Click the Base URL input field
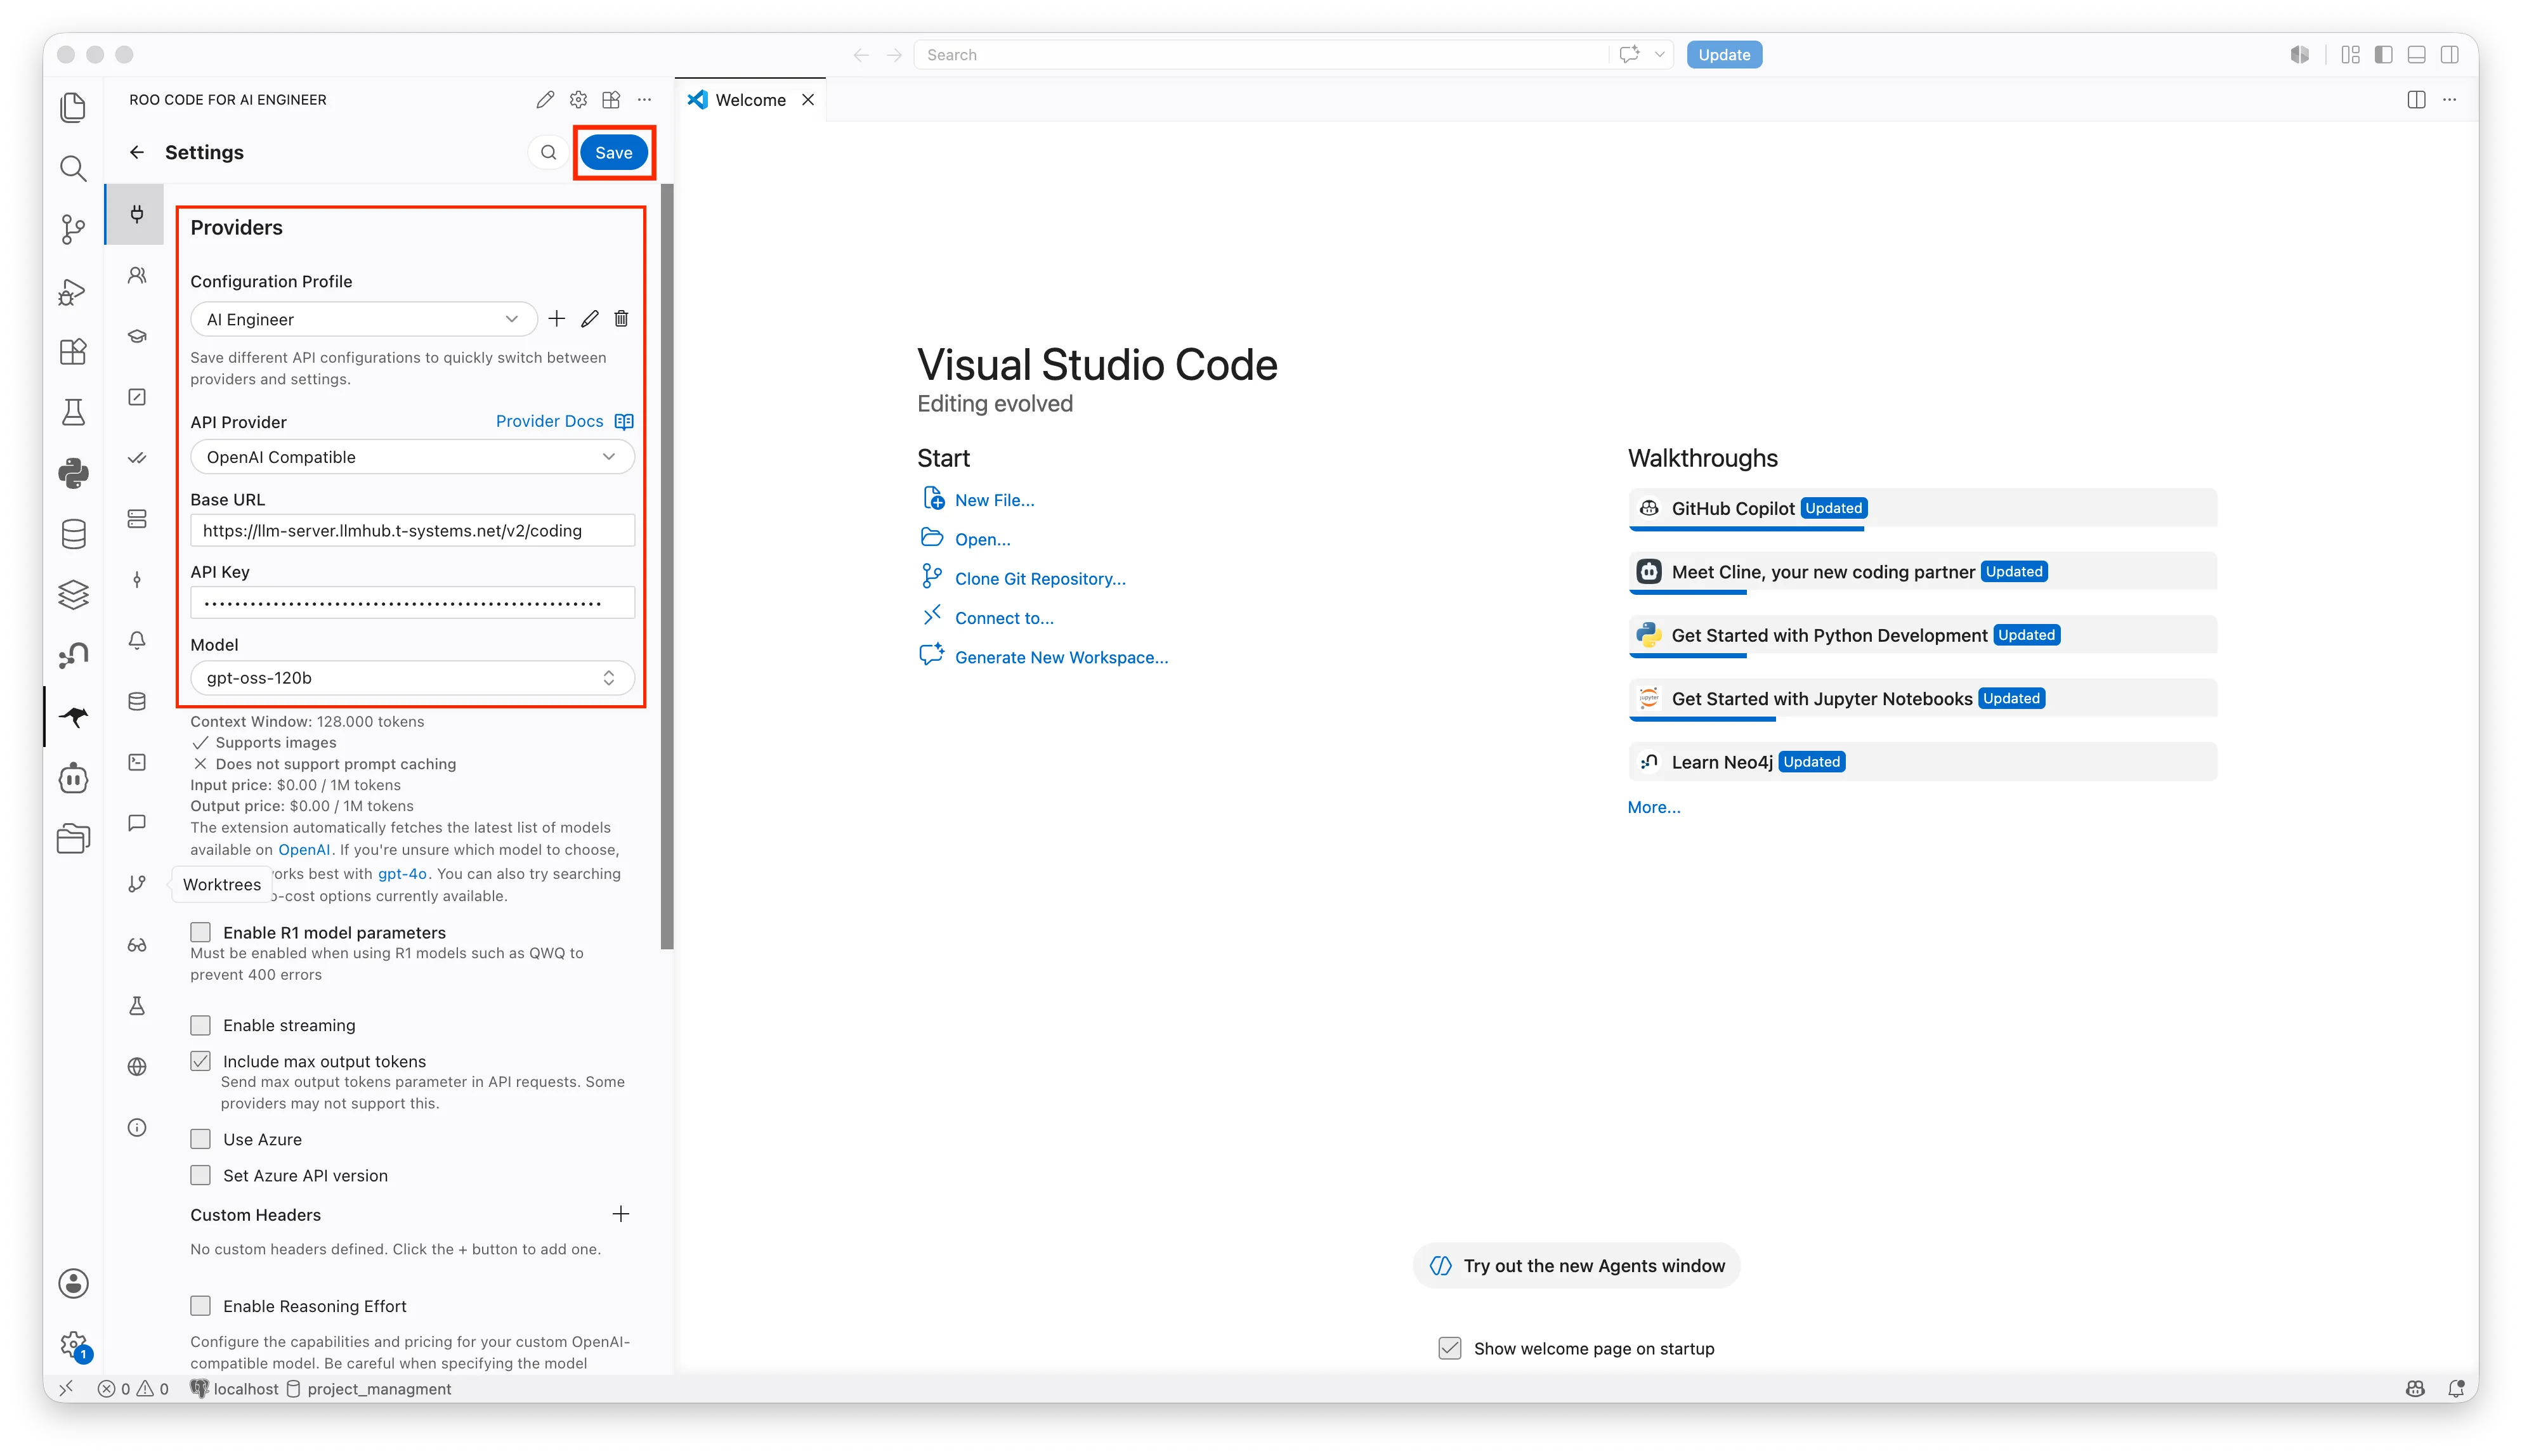The image size is (2522, 1456). (412, 530)
